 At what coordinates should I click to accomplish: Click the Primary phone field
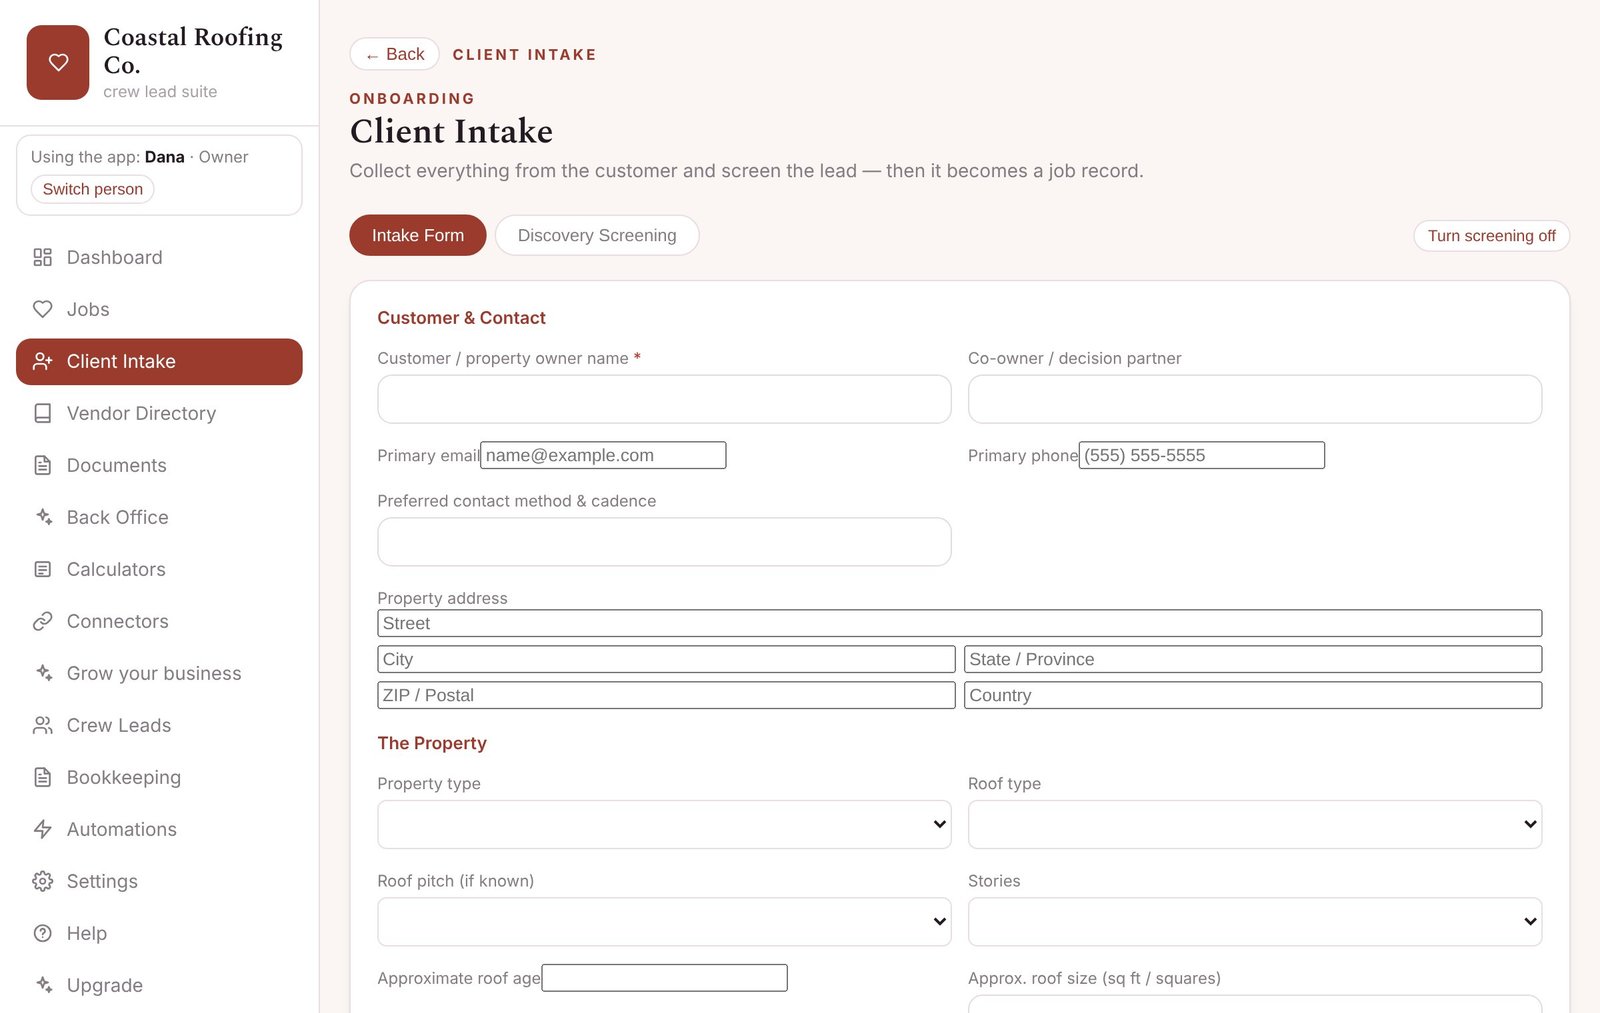1201,455
